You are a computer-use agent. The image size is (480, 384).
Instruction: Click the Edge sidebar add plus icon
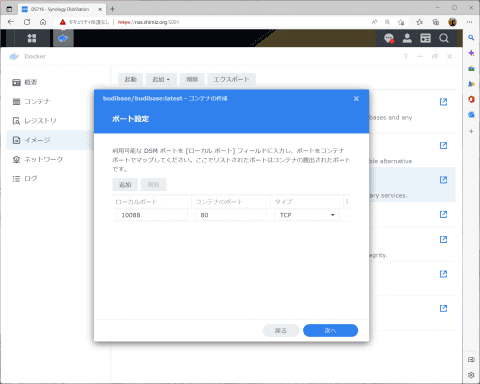[471, 131]
